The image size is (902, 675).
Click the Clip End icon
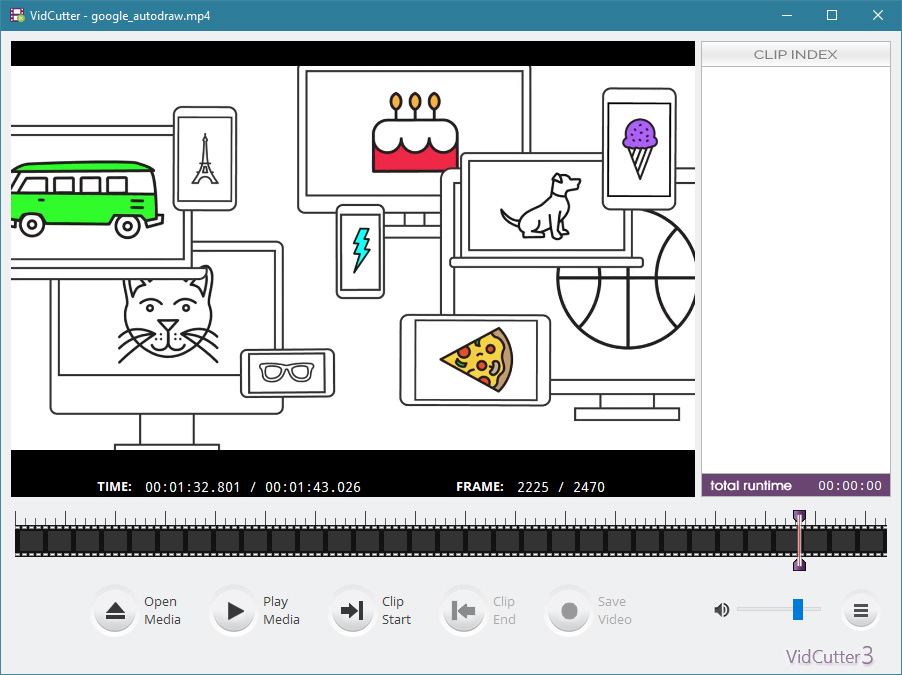pos(463,611)
